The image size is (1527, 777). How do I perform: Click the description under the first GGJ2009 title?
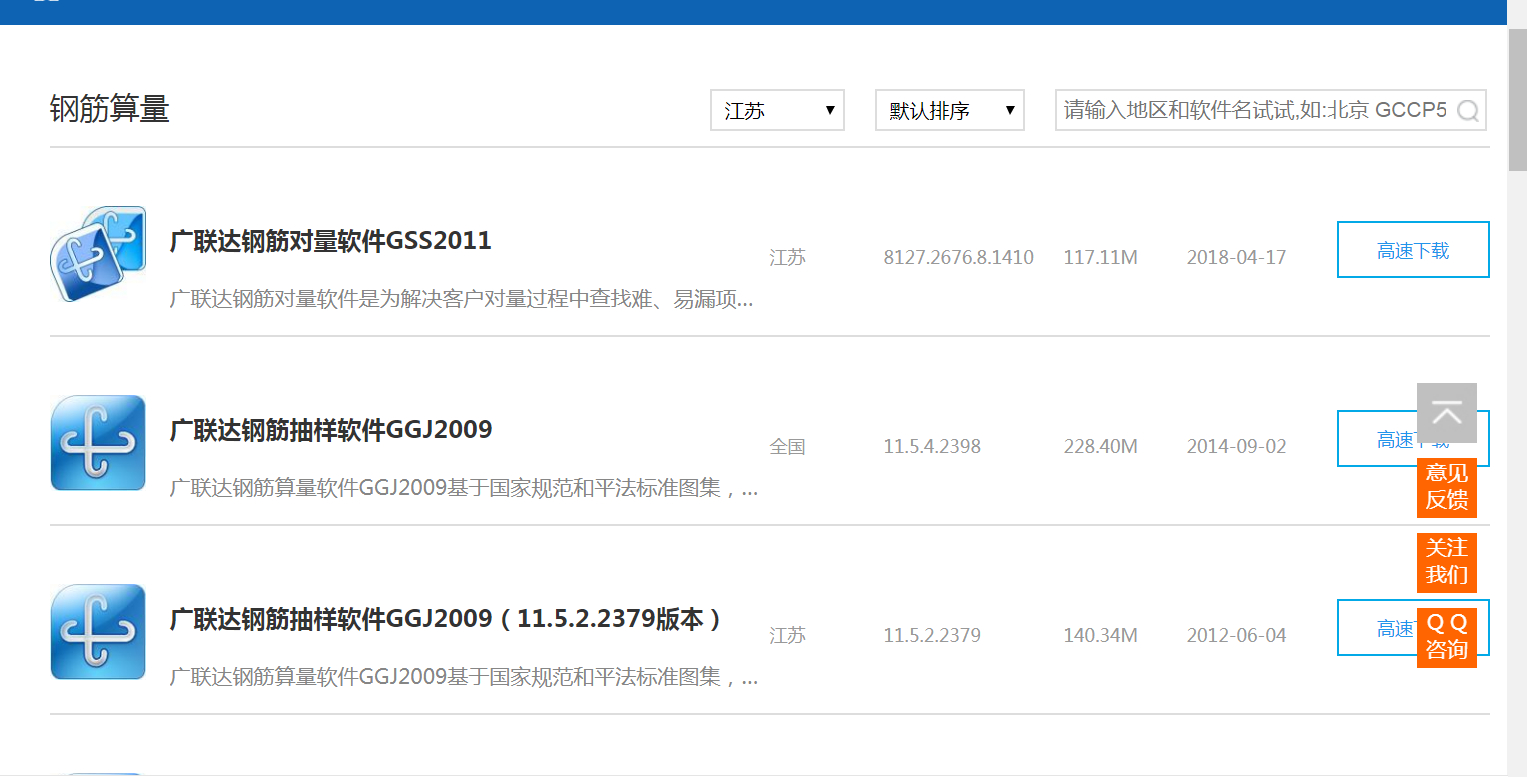pyautogui.click(x=464, y=489)
